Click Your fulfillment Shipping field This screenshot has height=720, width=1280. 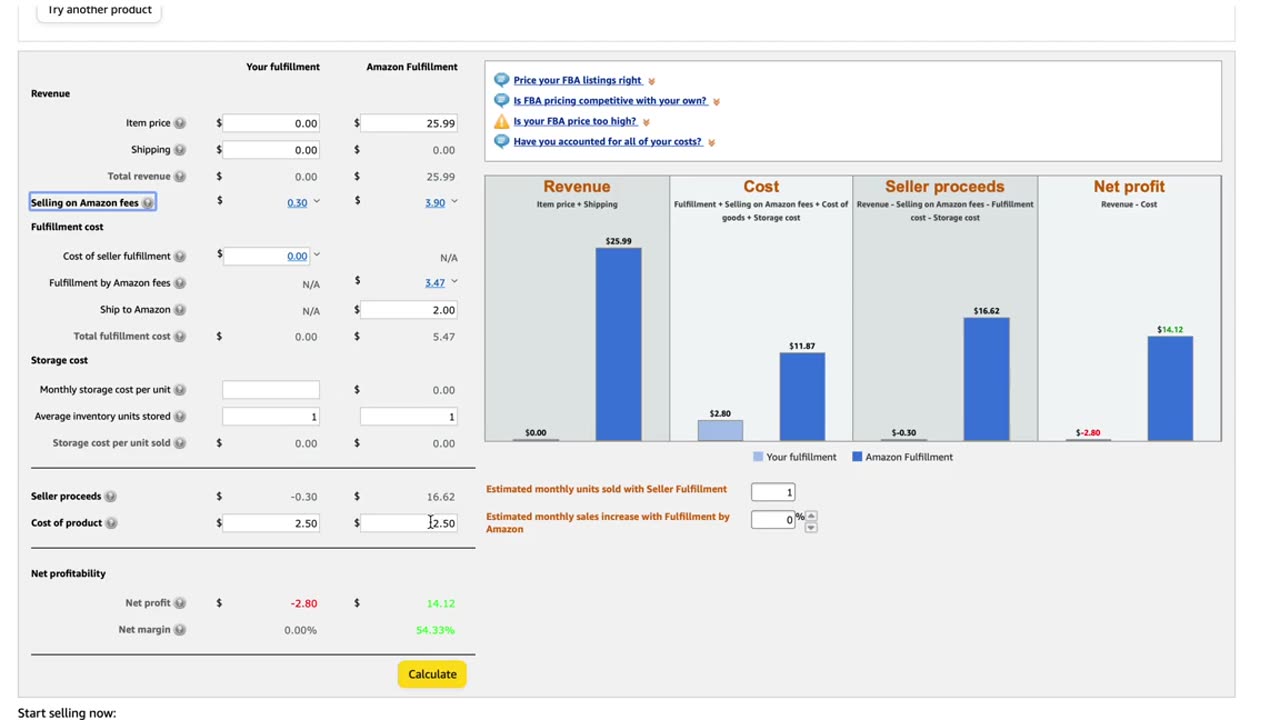[271, 150]
